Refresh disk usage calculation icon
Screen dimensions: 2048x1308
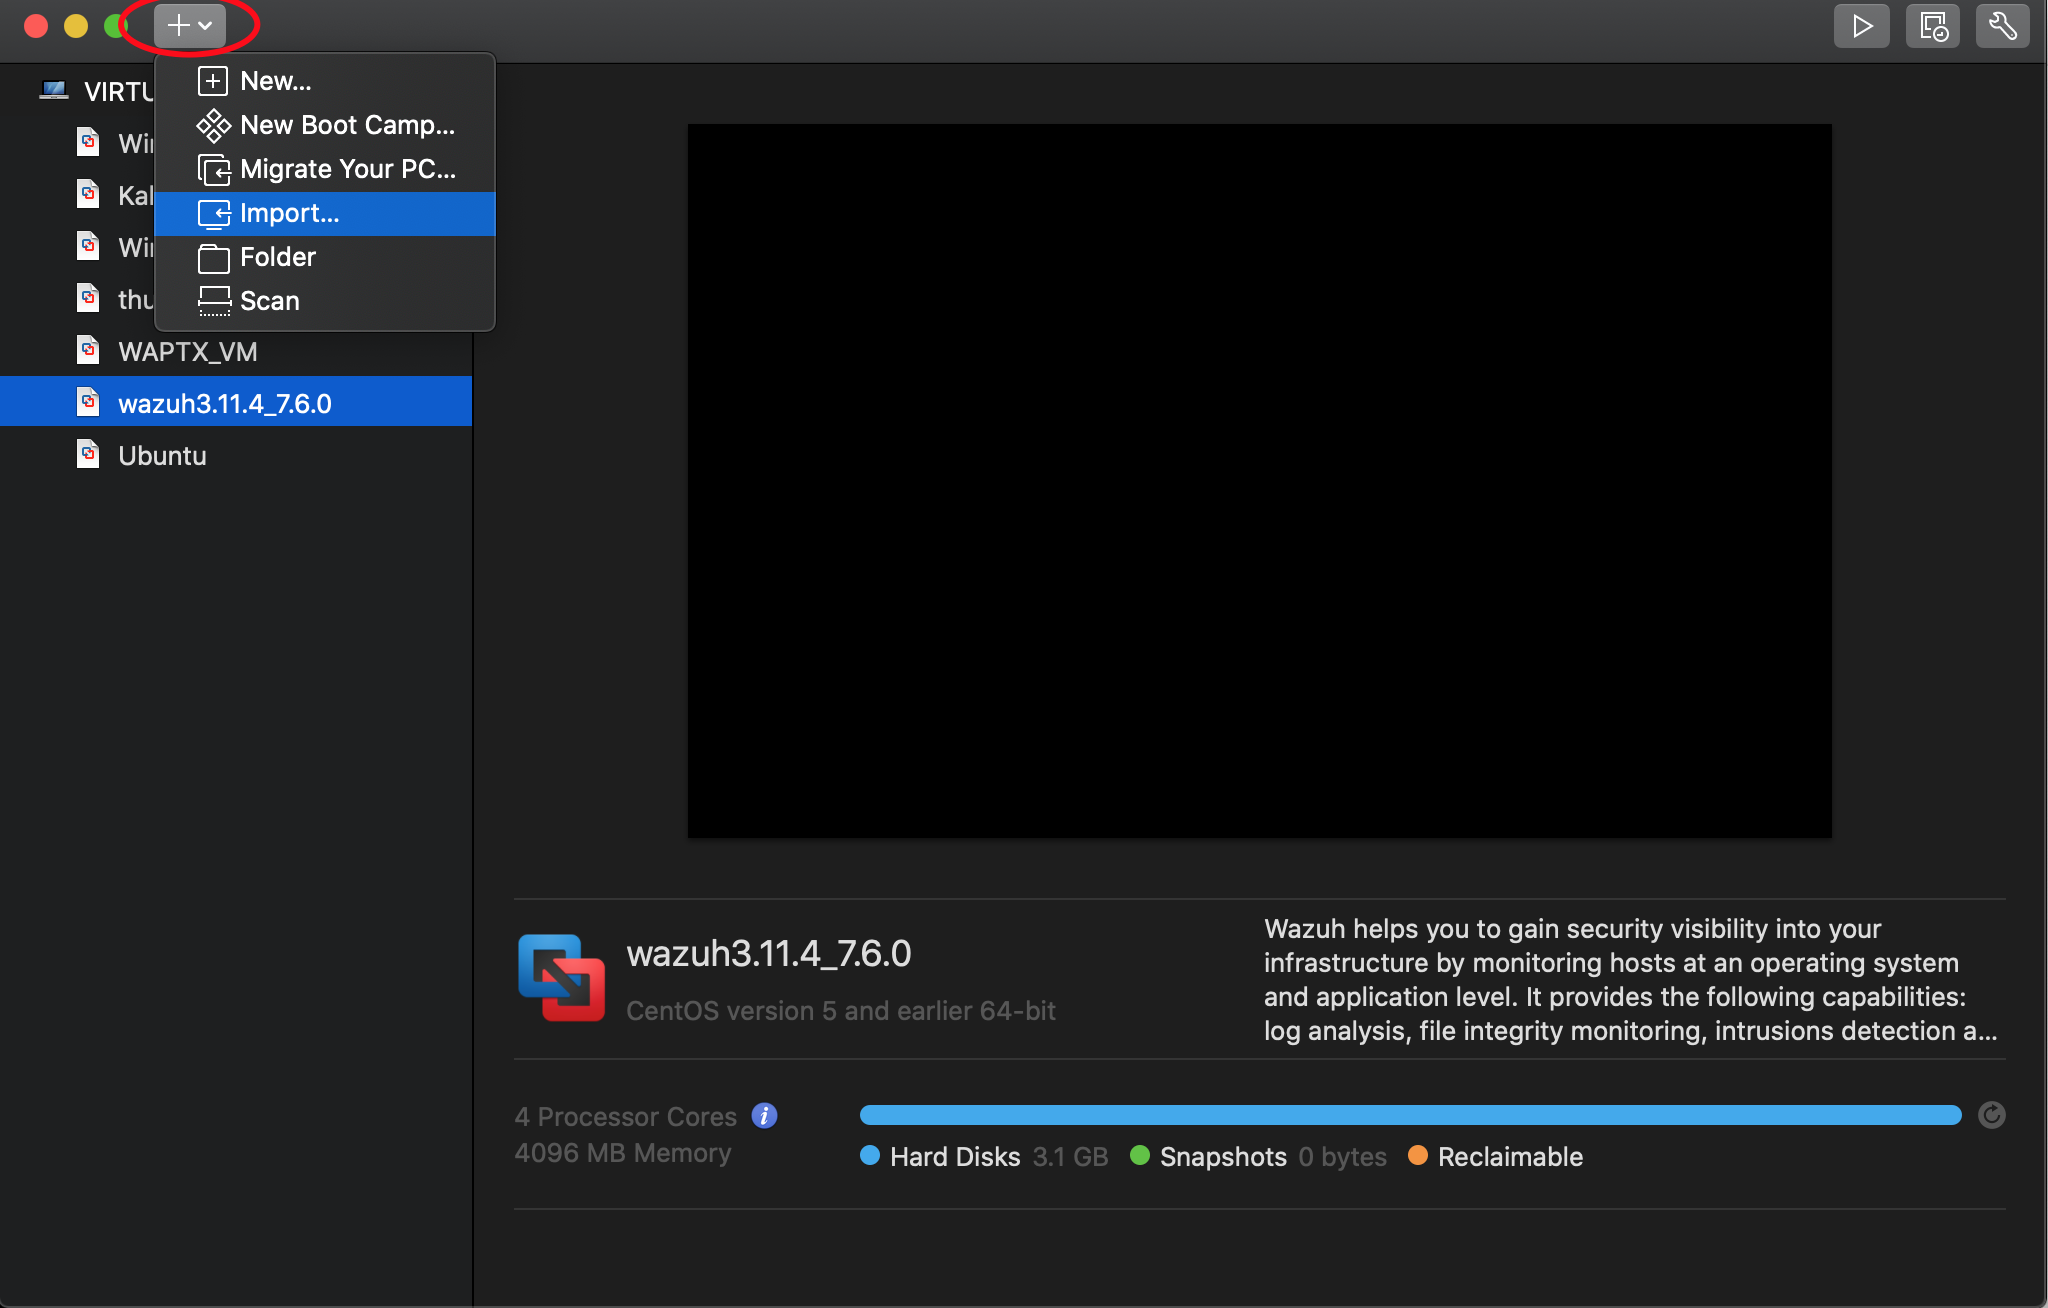[x=1991, y=1115]
